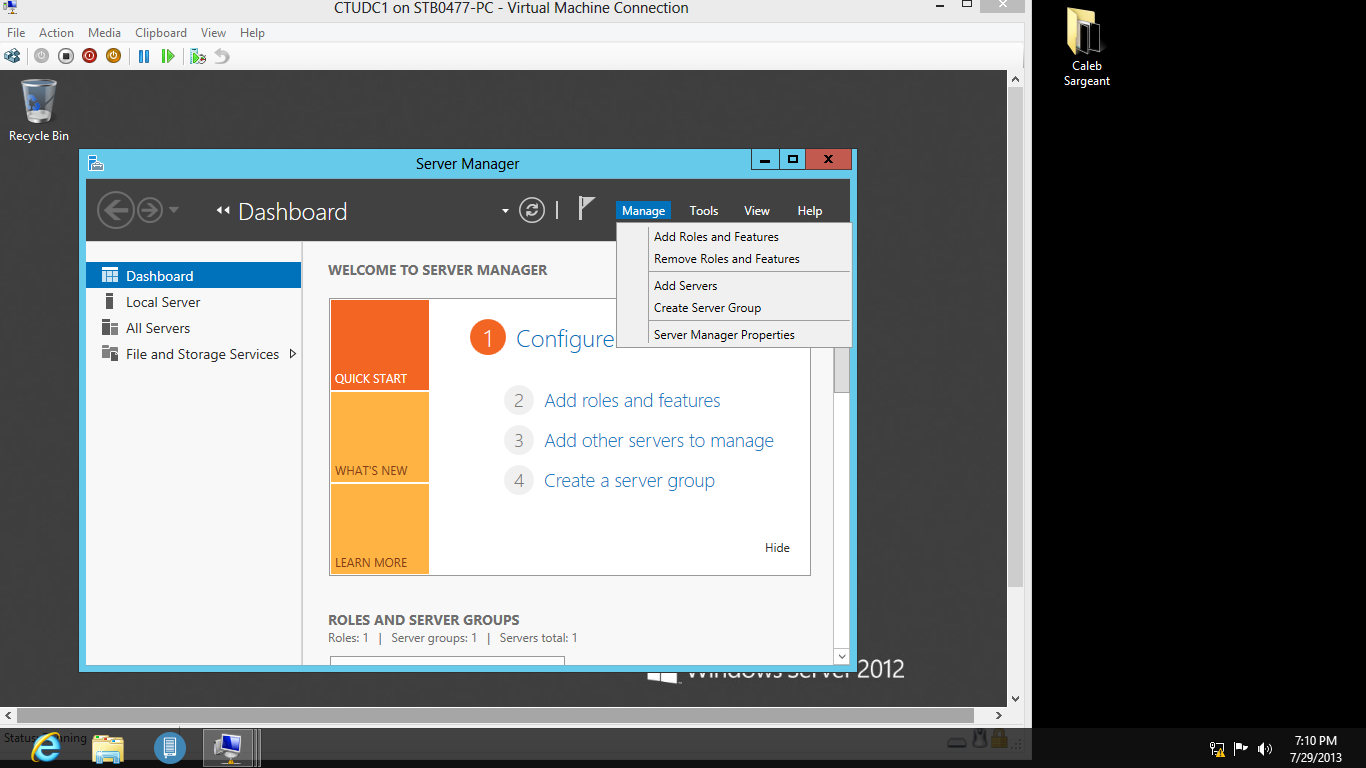Click the Virtual Machine Connection taskbar button
Screen dimensions: 1366x768
[230, 747]
